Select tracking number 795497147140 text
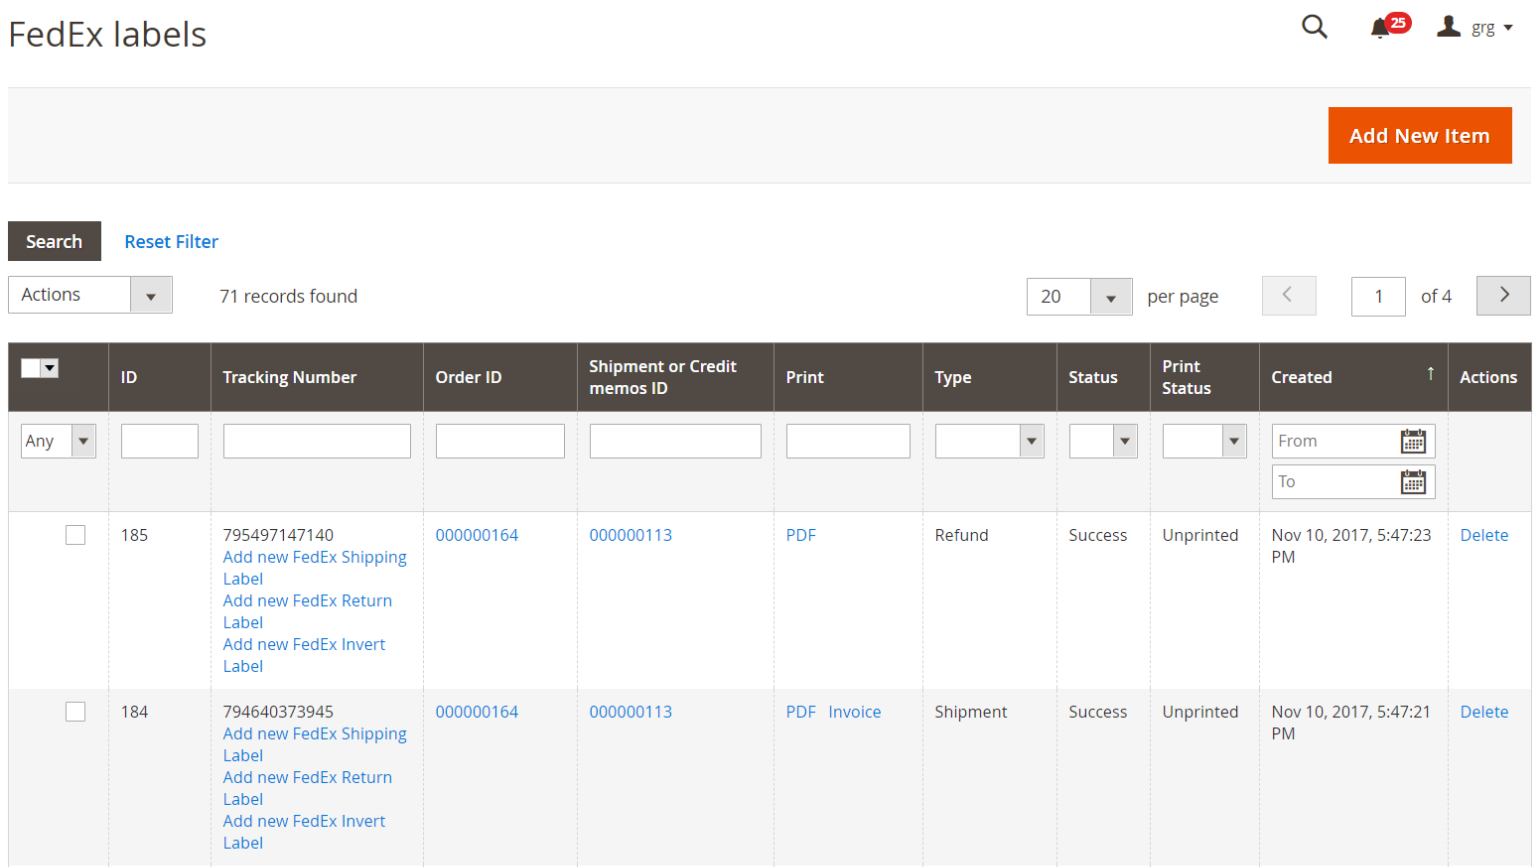 (x=278, y=535)
